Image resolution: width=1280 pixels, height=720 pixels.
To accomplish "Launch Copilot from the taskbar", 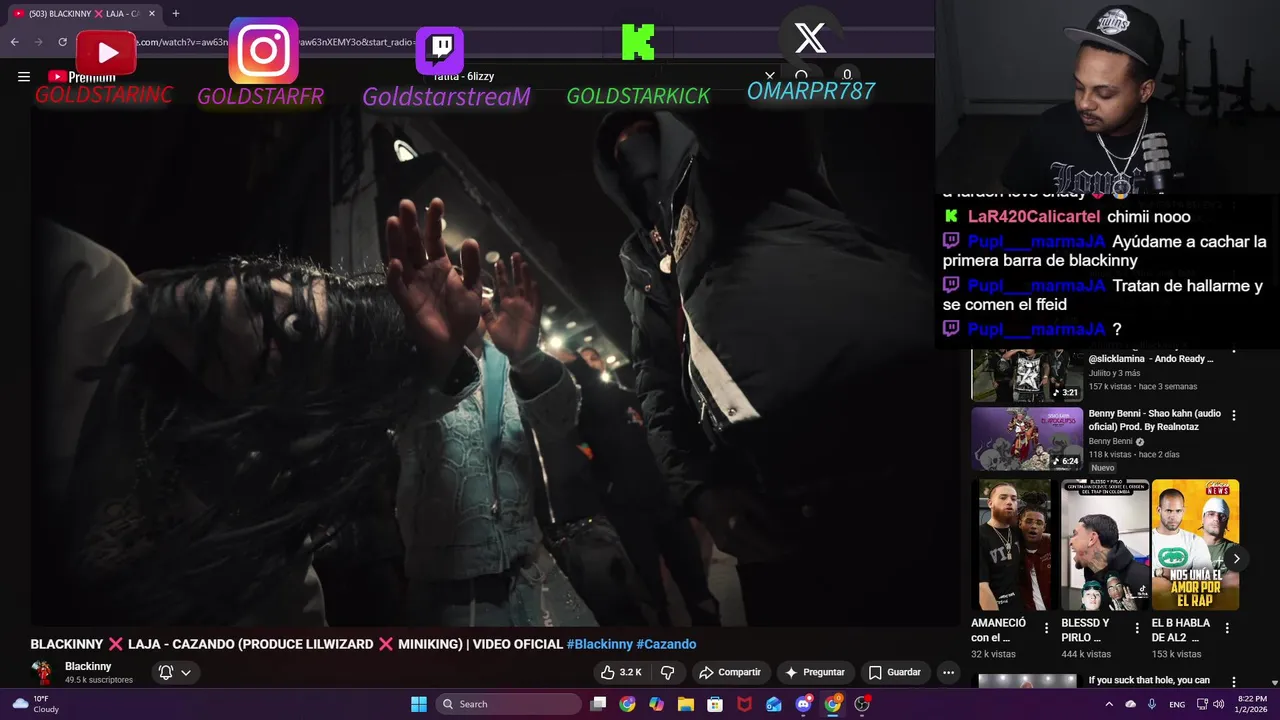I will (x=656, y=704).
